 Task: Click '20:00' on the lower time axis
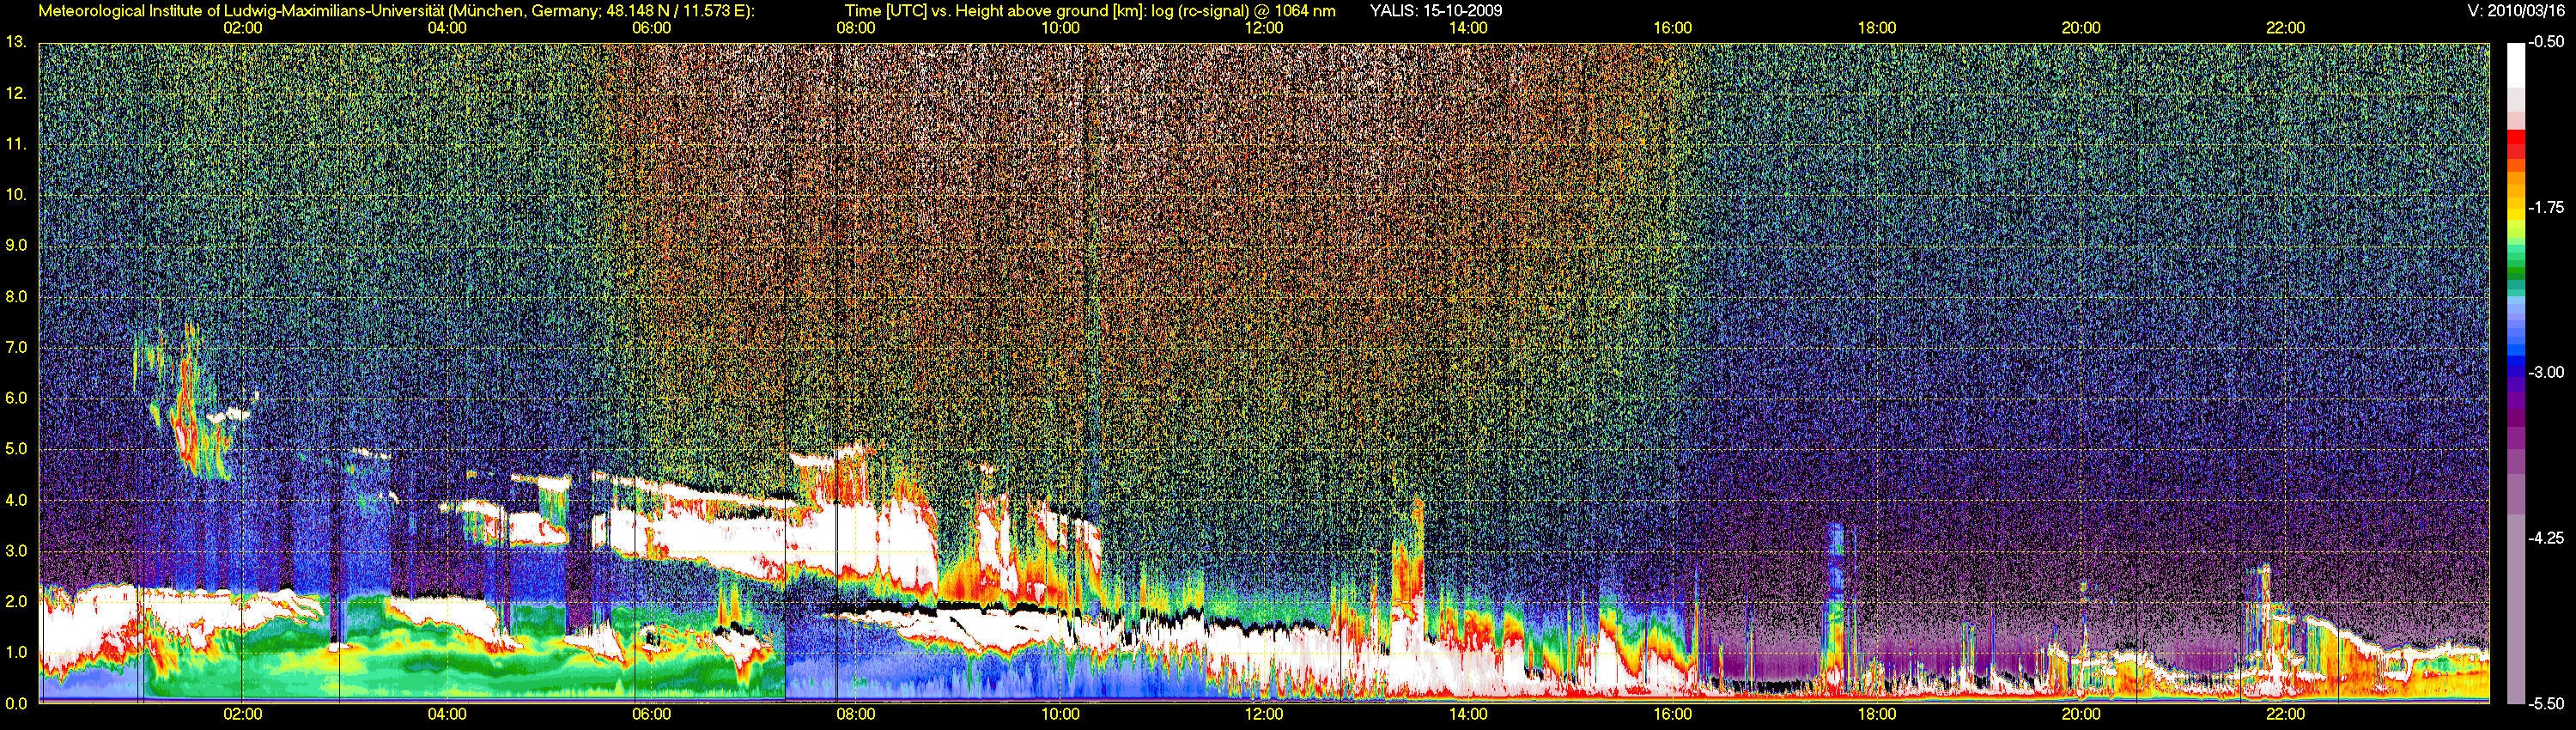point(2081,714)
